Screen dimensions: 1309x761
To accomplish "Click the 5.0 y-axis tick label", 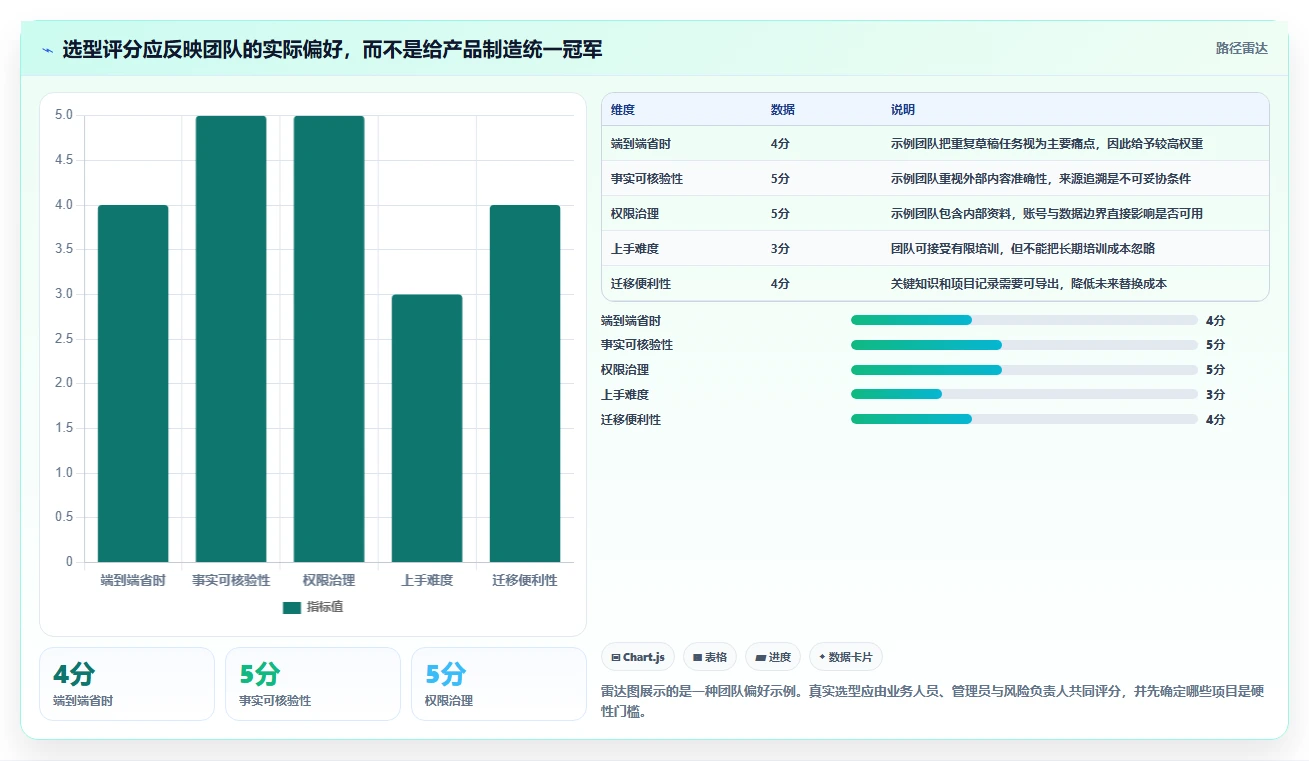I will (64, 115).
